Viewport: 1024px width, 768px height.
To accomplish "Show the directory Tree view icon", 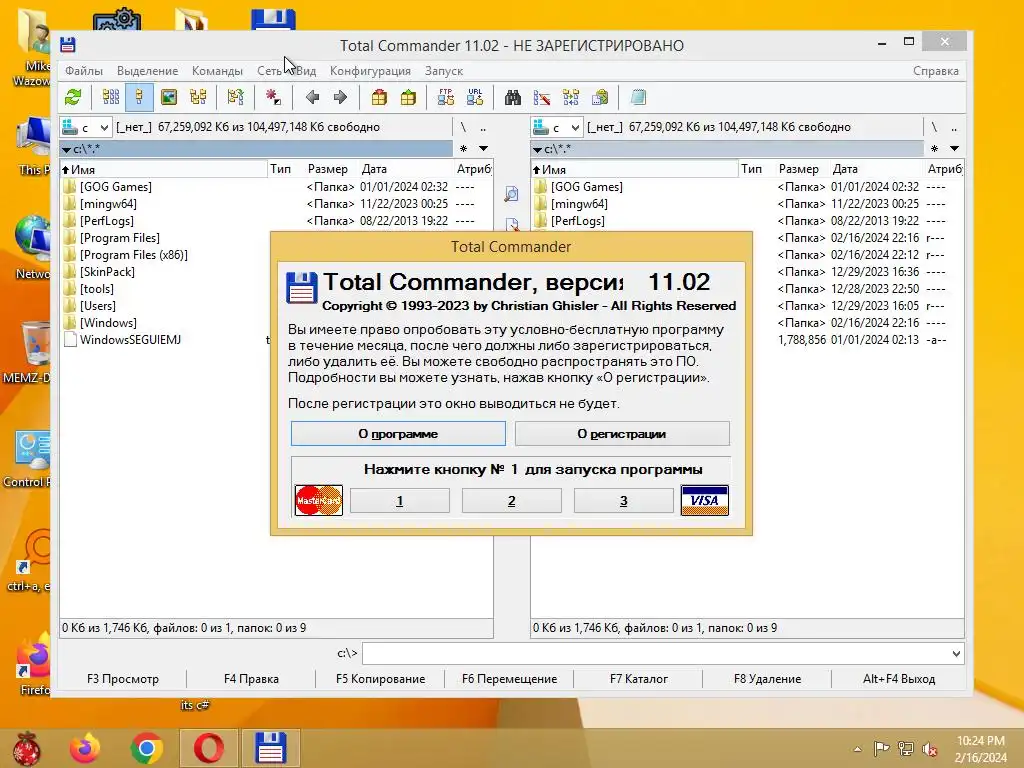I will coord(198,98).
